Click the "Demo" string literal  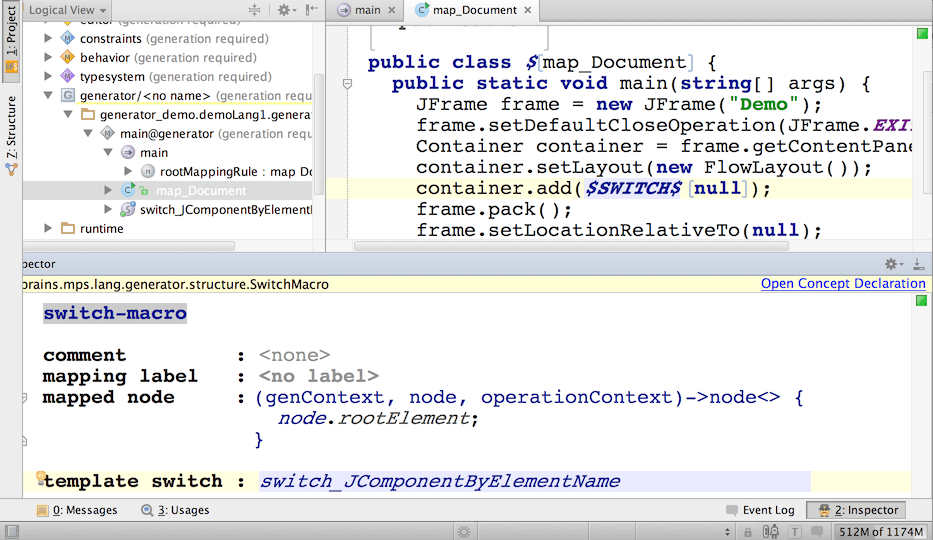tap(763, 105)
